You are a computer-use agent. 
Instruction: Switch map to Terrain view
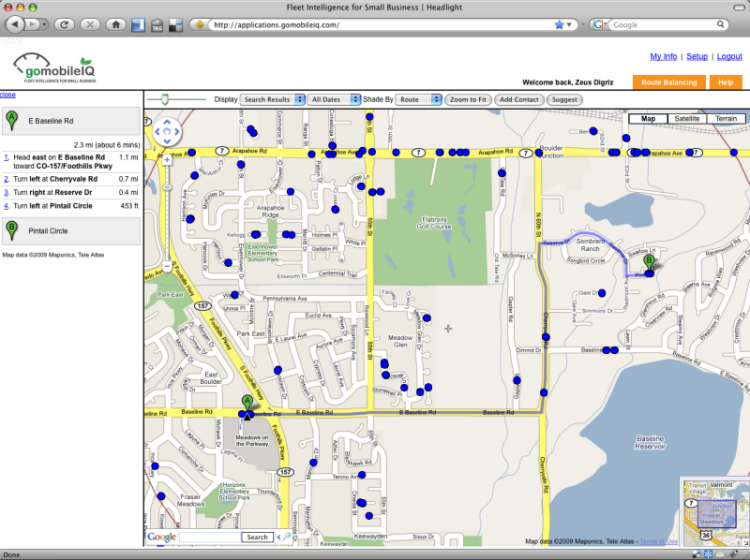click(x=724, y=118)
